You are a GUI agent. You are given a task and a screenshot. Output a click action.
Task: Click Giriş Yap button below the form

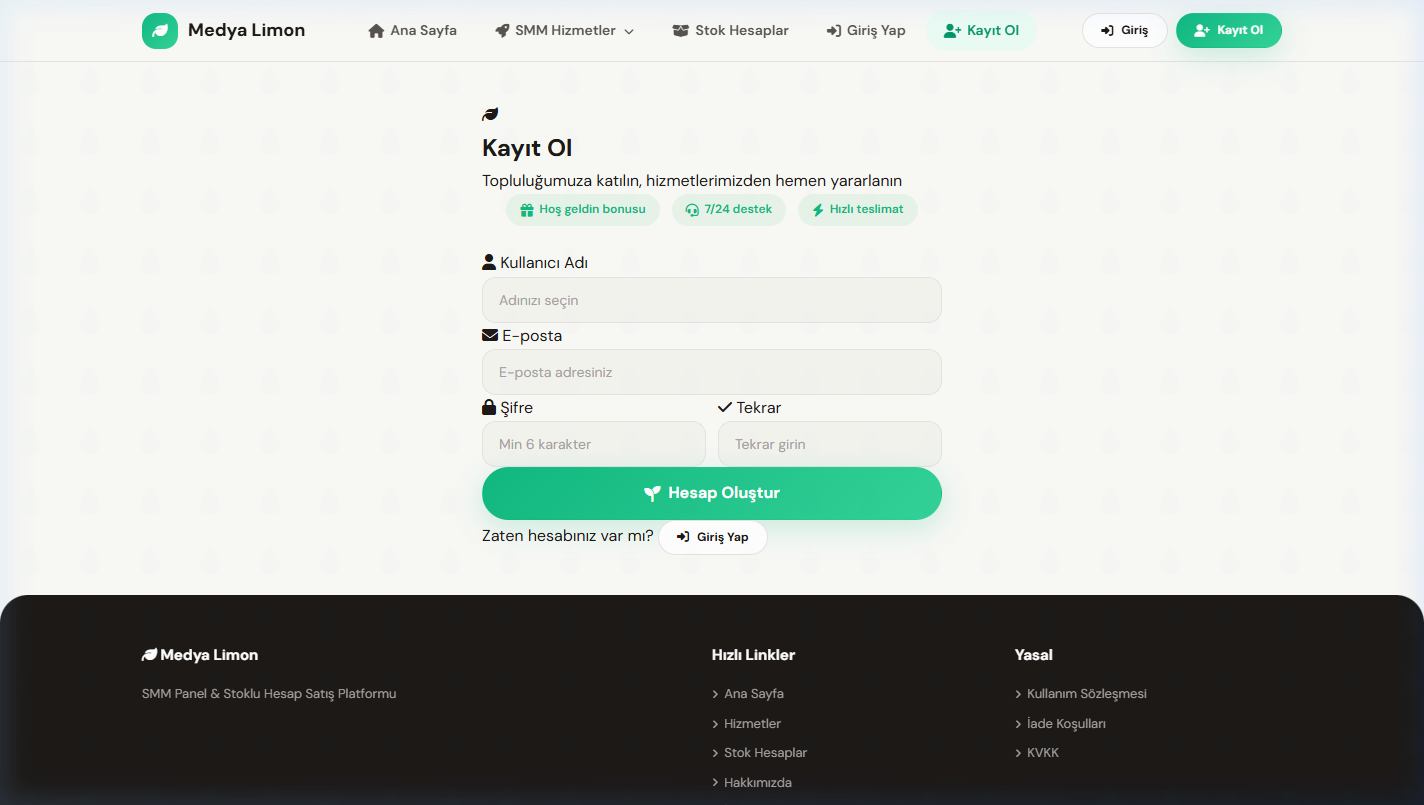(712, 537)
